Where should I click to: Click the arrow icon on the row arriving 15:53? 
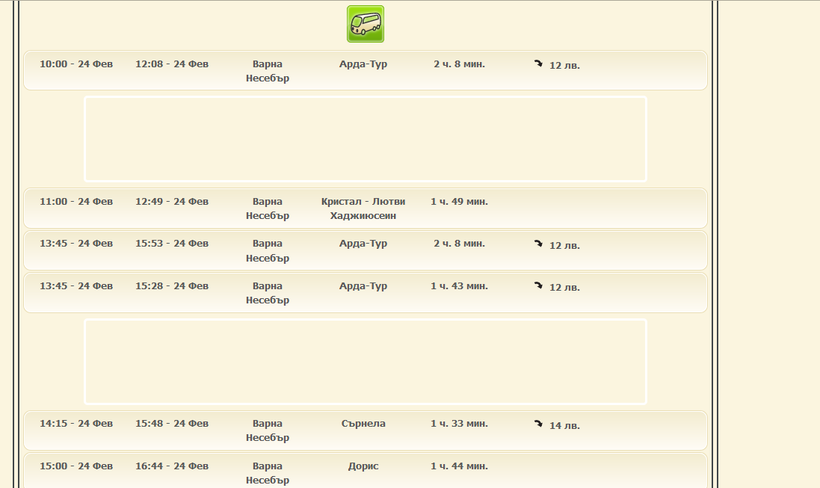coord(538,244)
